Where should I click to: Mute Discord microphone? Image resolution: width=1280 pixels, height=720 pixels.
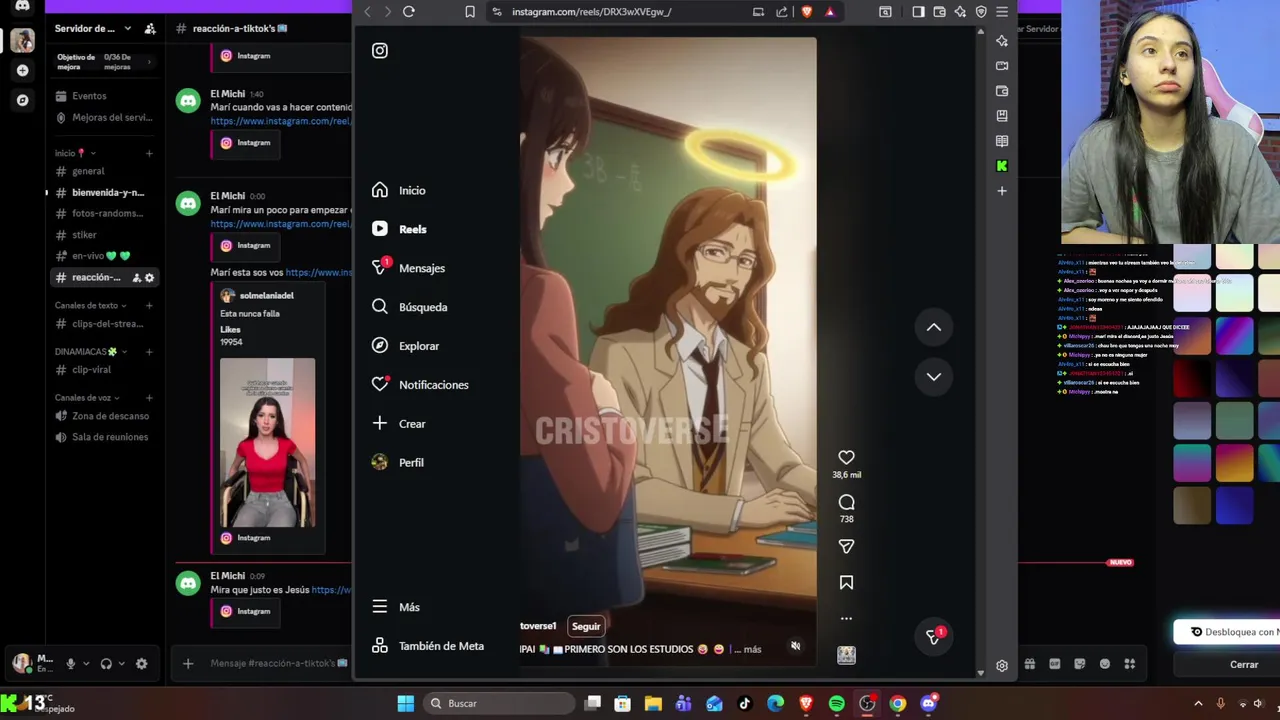tap(70, 664)
